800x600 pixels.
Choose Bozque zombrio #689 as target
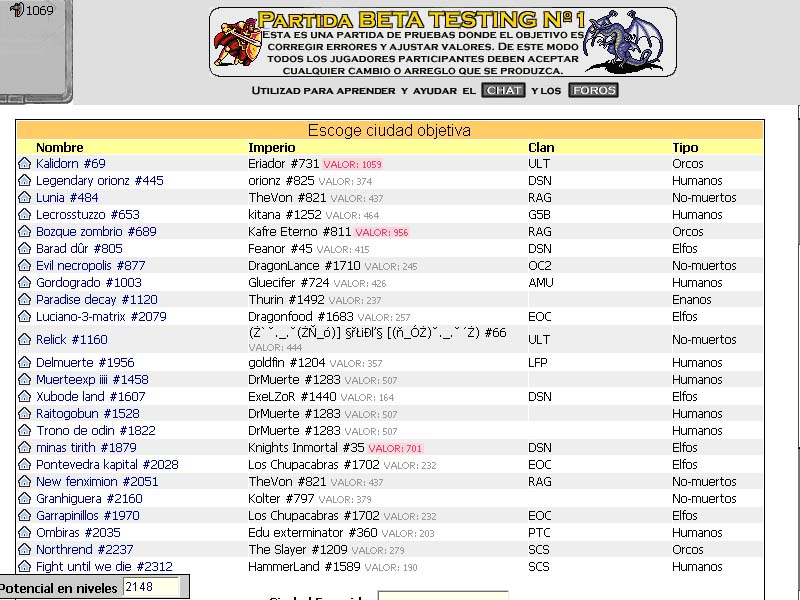coord(96,232)
